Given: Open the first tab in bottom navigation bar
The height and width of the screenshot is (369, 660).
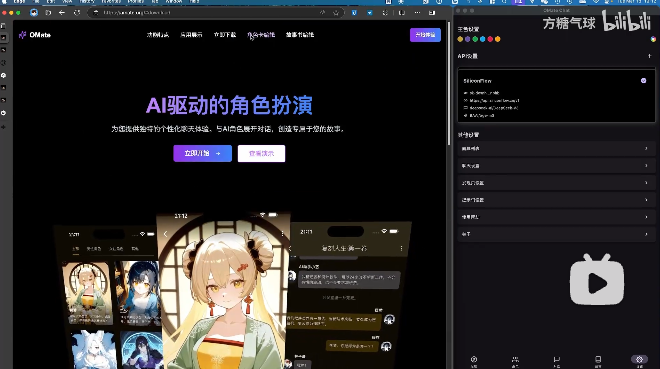Looking at the screenshot, I should click(474, 360).
